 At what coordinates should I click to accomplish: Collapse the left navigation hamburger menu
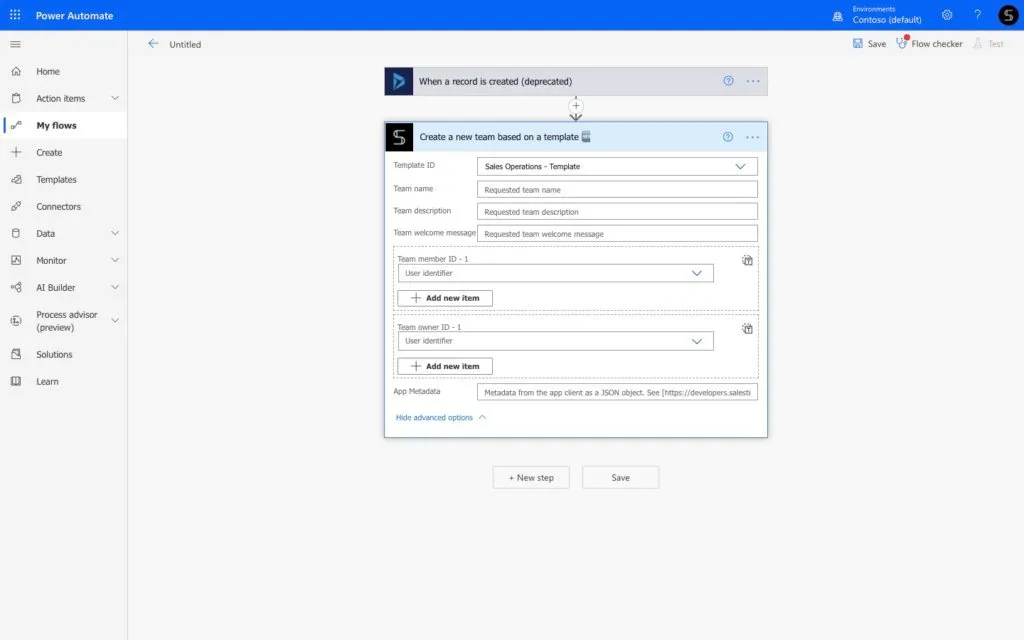point(16,44)
